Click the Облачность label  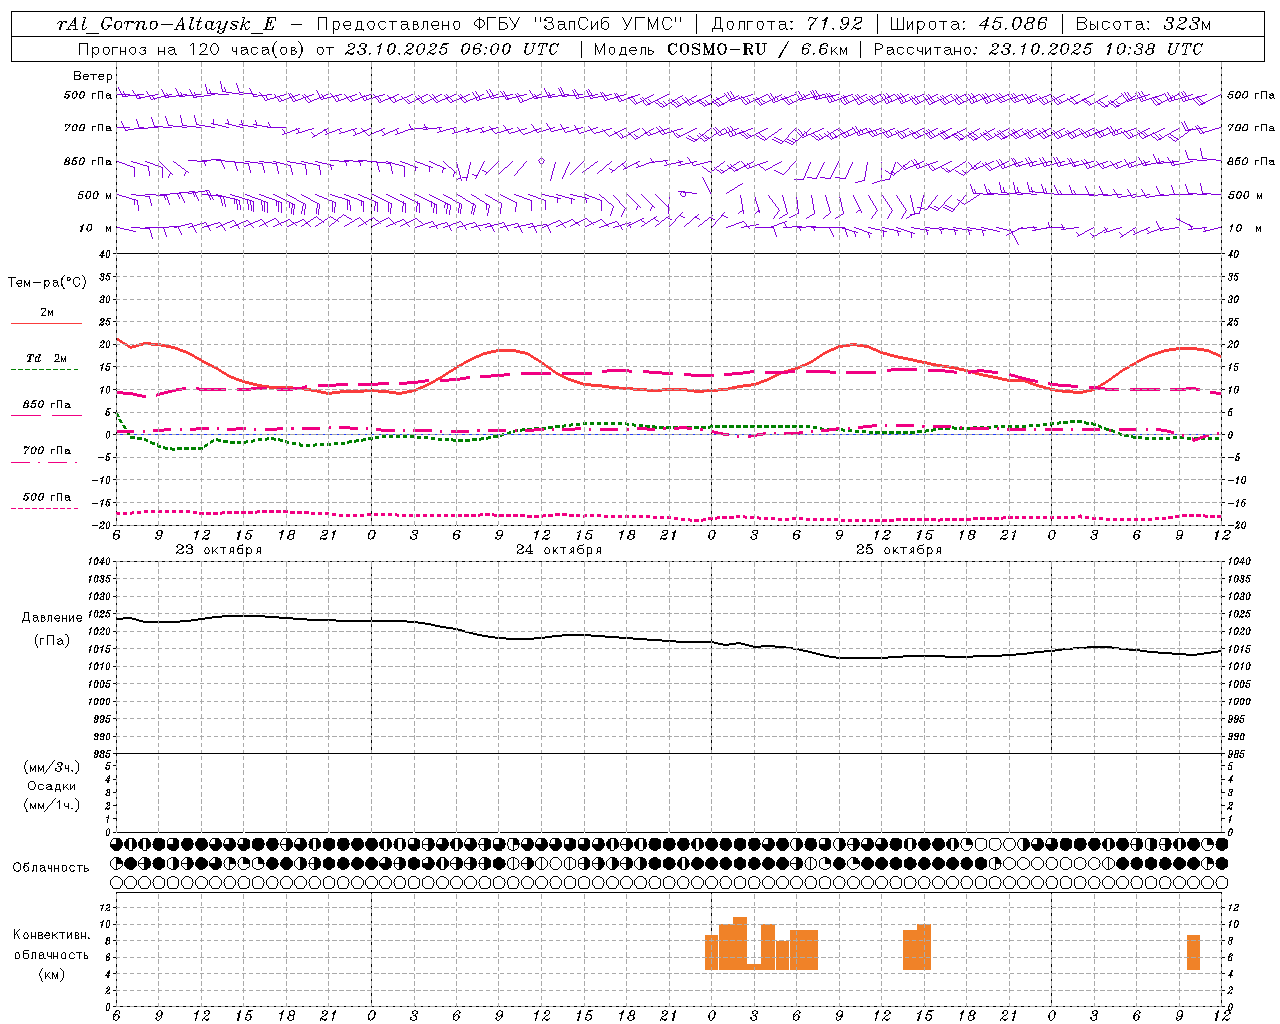point(51,868)
